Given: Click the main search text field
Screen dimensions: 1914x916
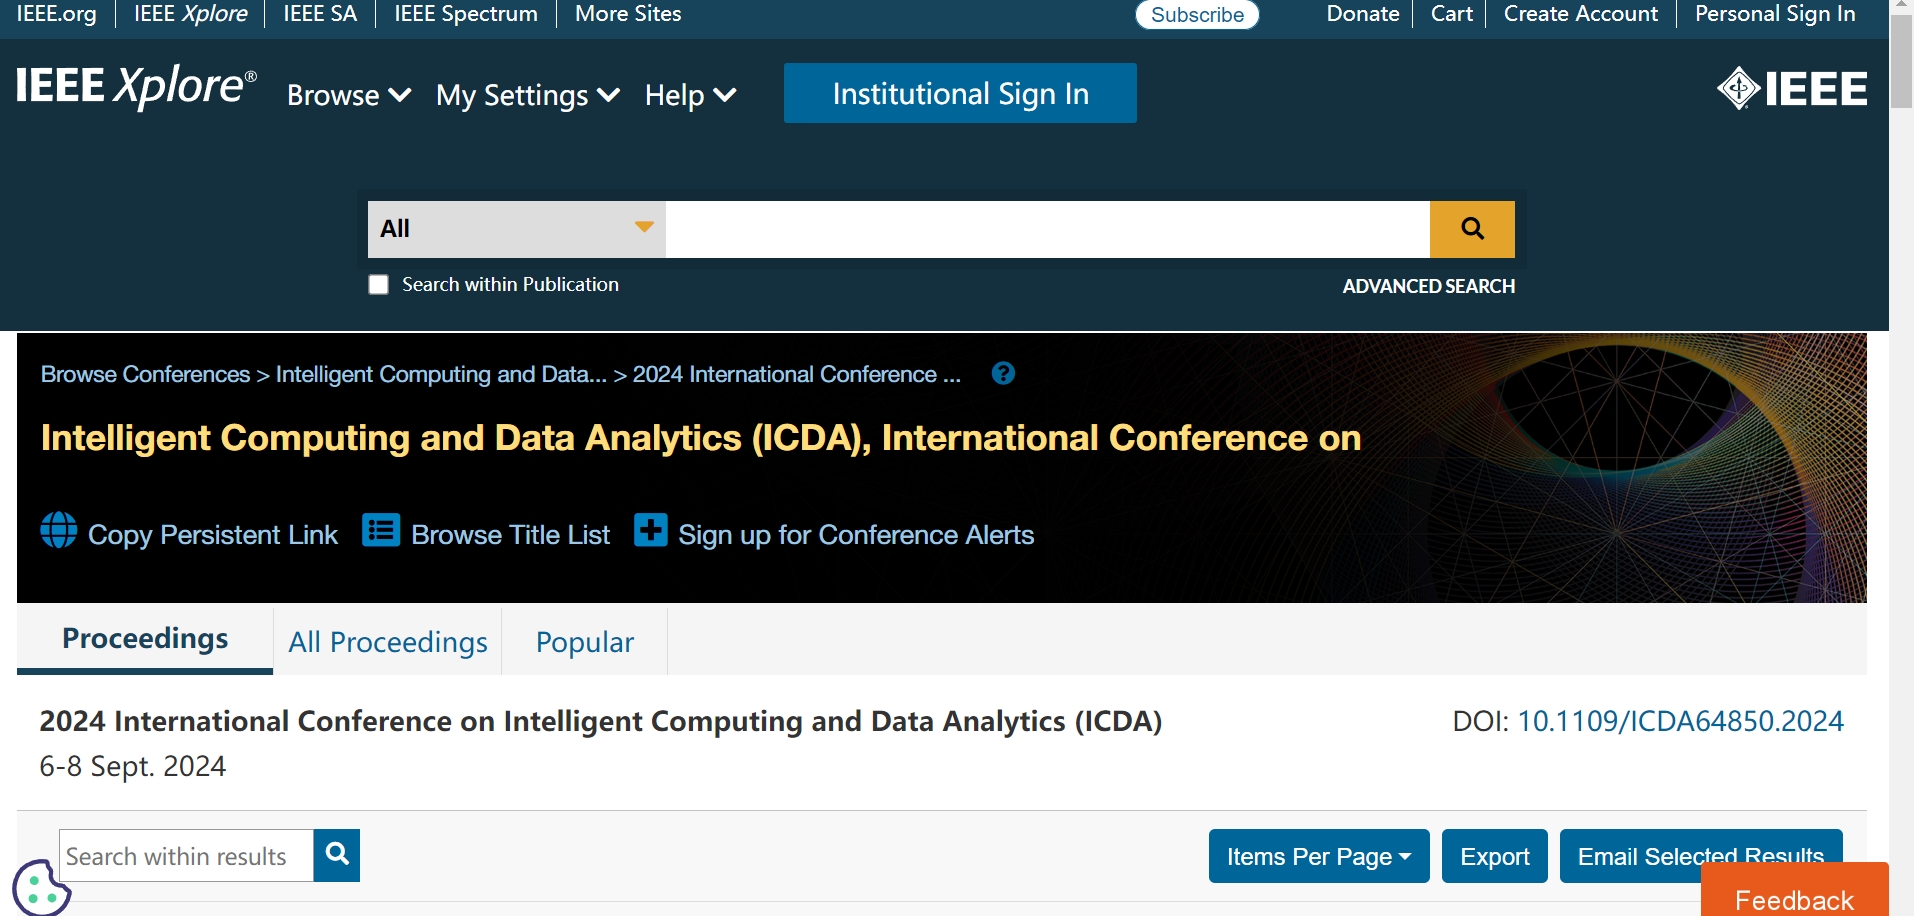Looking at the screenshot, I should point(1048,229).
